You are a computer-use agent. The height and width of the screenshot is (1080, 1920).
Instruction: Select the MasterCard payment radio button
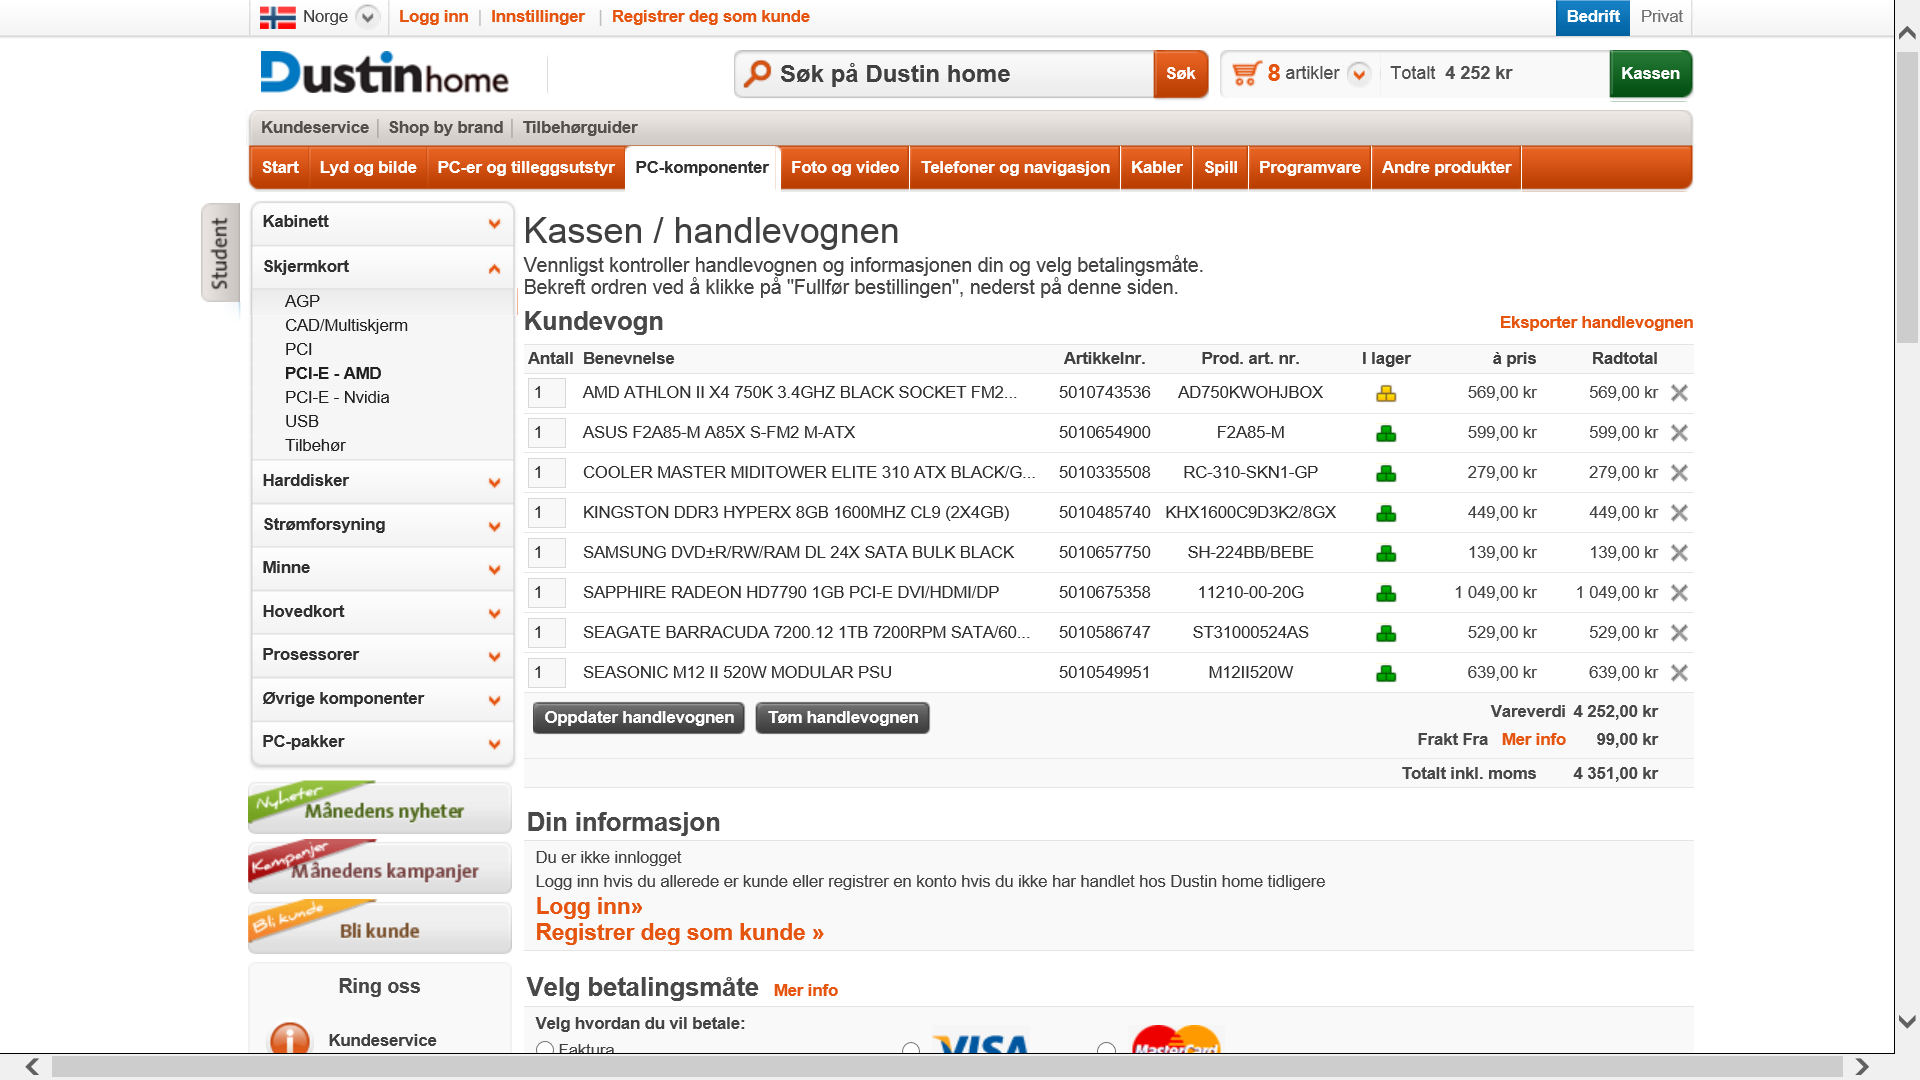pos(1106,1048)
